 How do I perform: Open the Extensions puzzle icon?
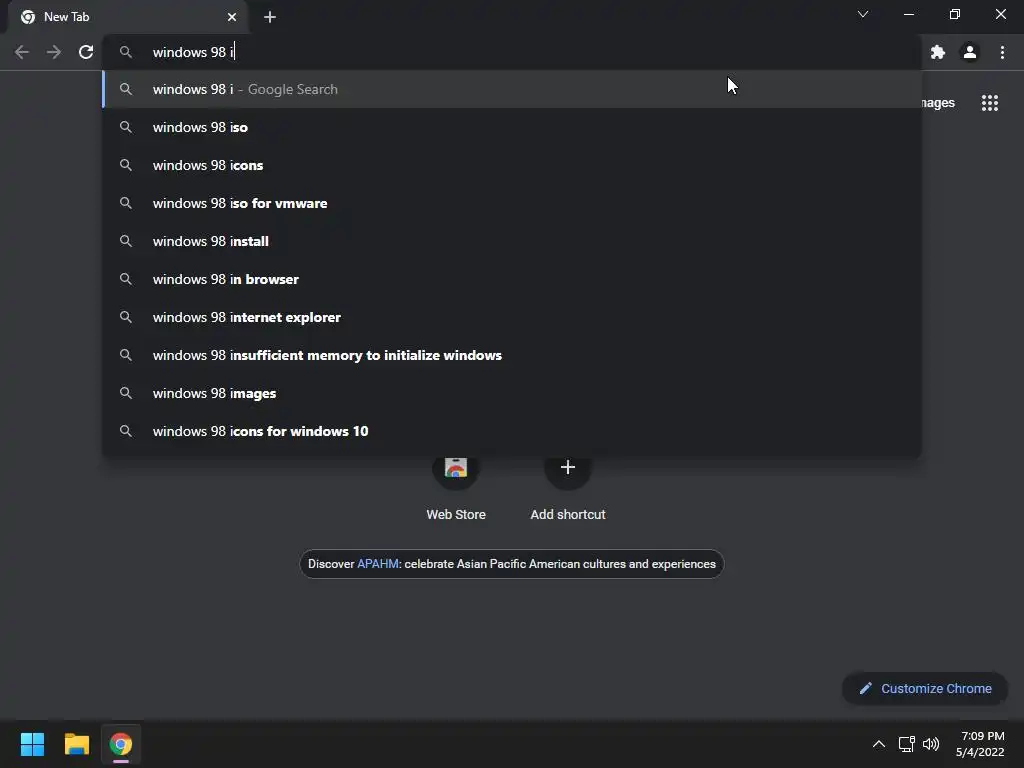pyautogui.click(x=938, y=52)
